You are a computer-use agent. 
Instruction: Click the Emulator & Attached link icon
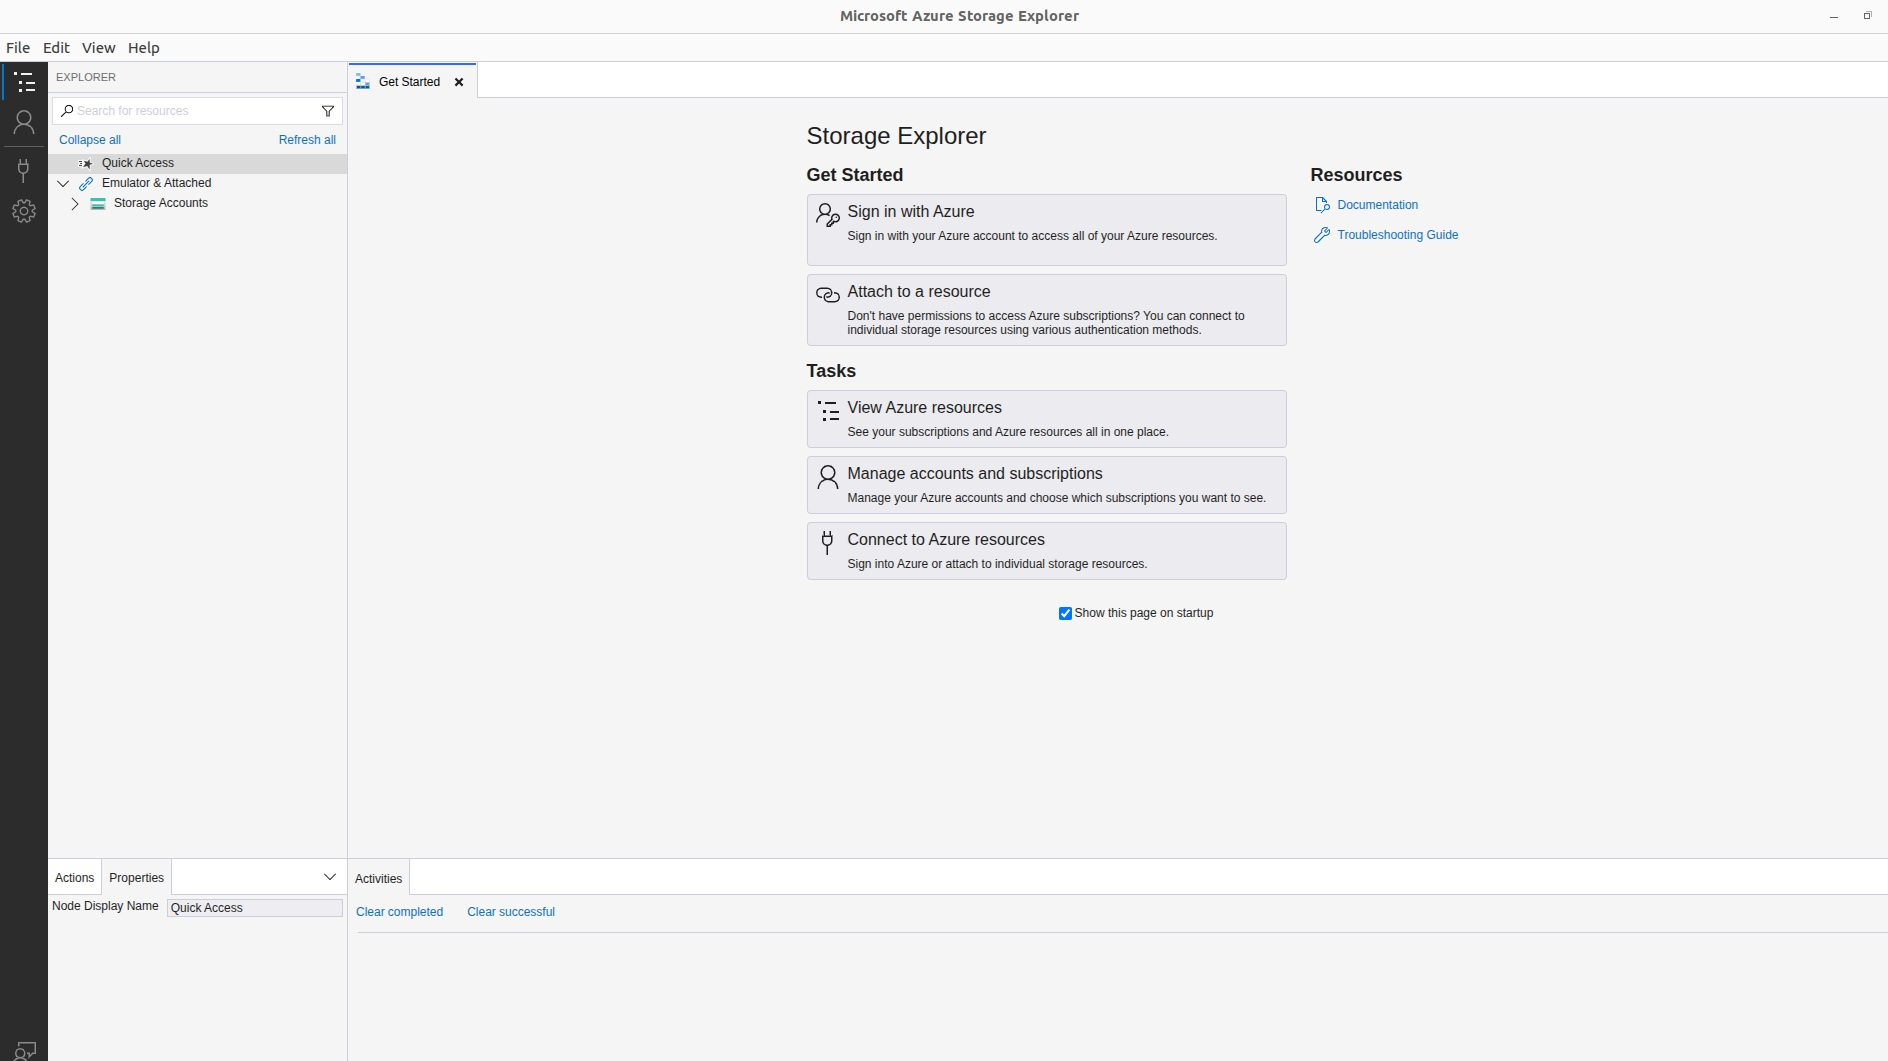(86, 183)
